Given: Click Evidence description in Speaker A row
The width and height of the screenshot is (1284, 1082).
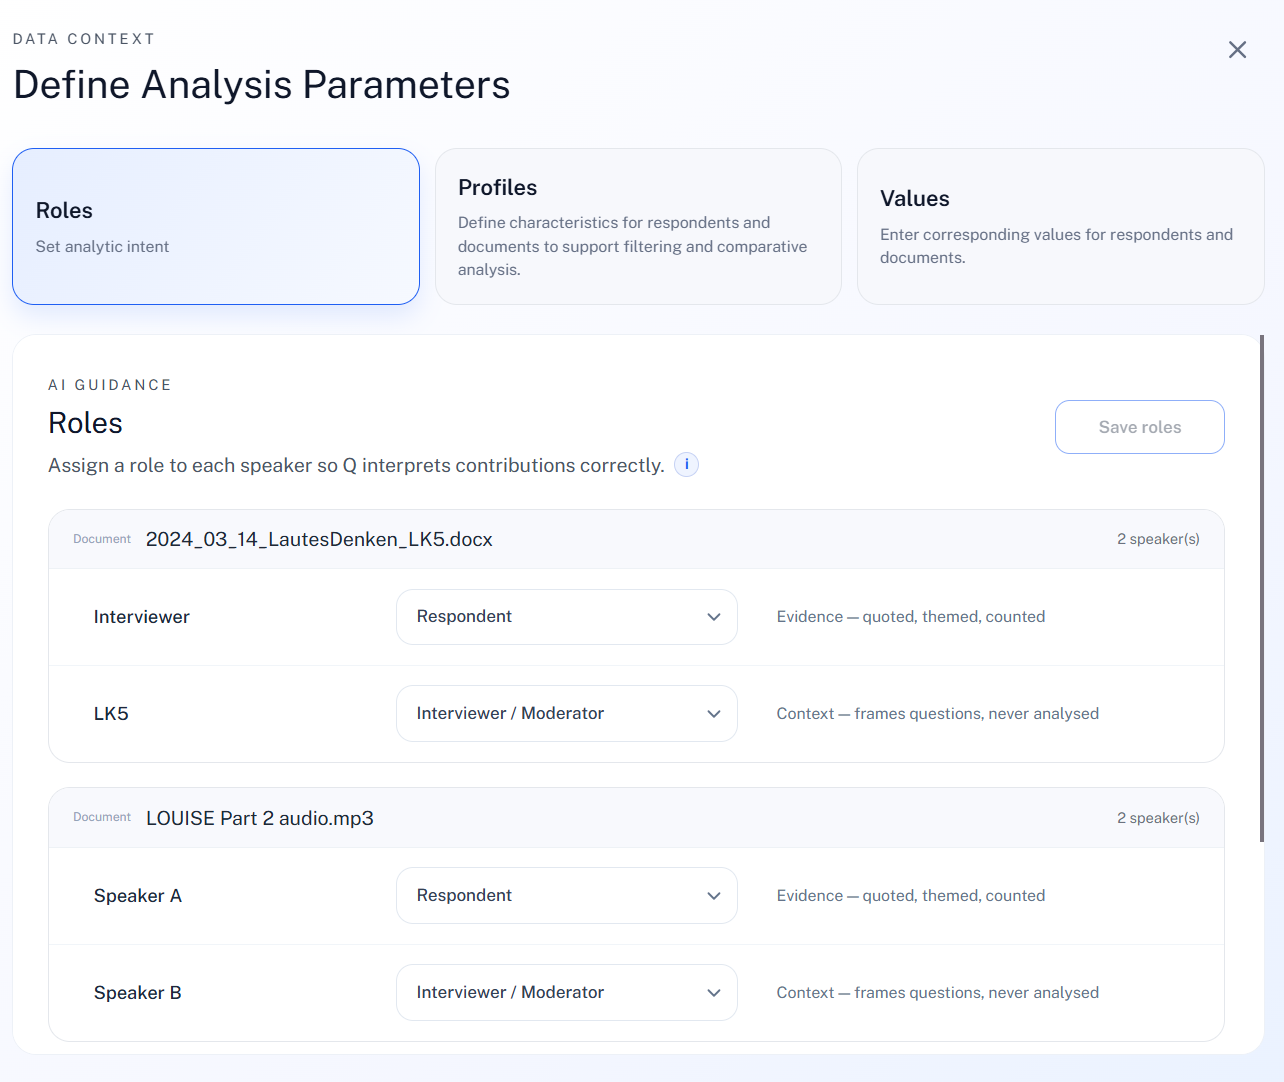Looking at the screenshot, I should pos(911,896).
